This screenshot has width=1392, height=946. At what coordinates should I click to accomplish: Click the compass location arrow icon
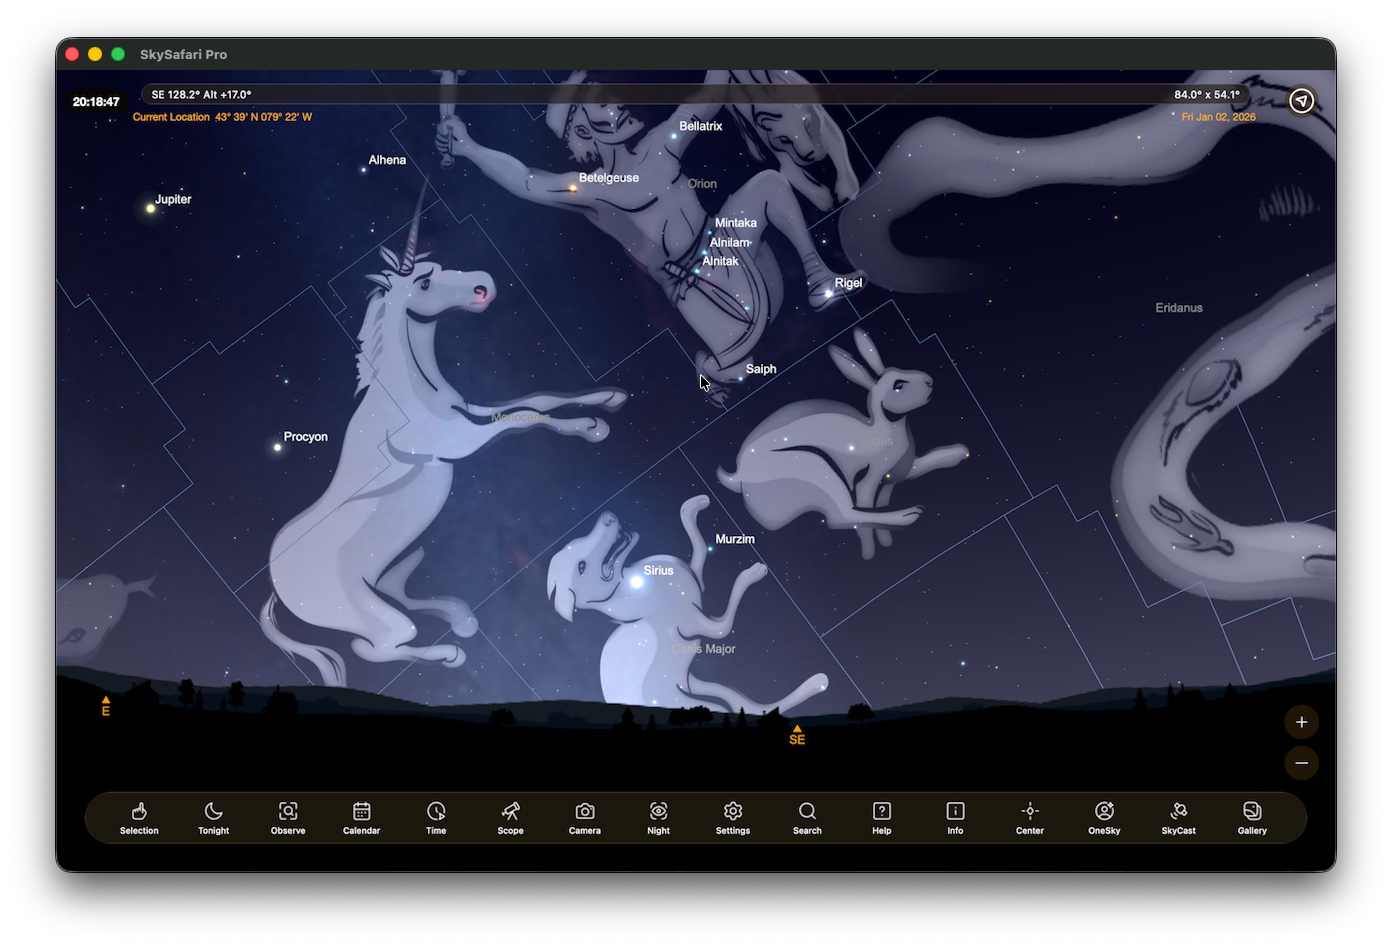click(x=1301, y=100)
